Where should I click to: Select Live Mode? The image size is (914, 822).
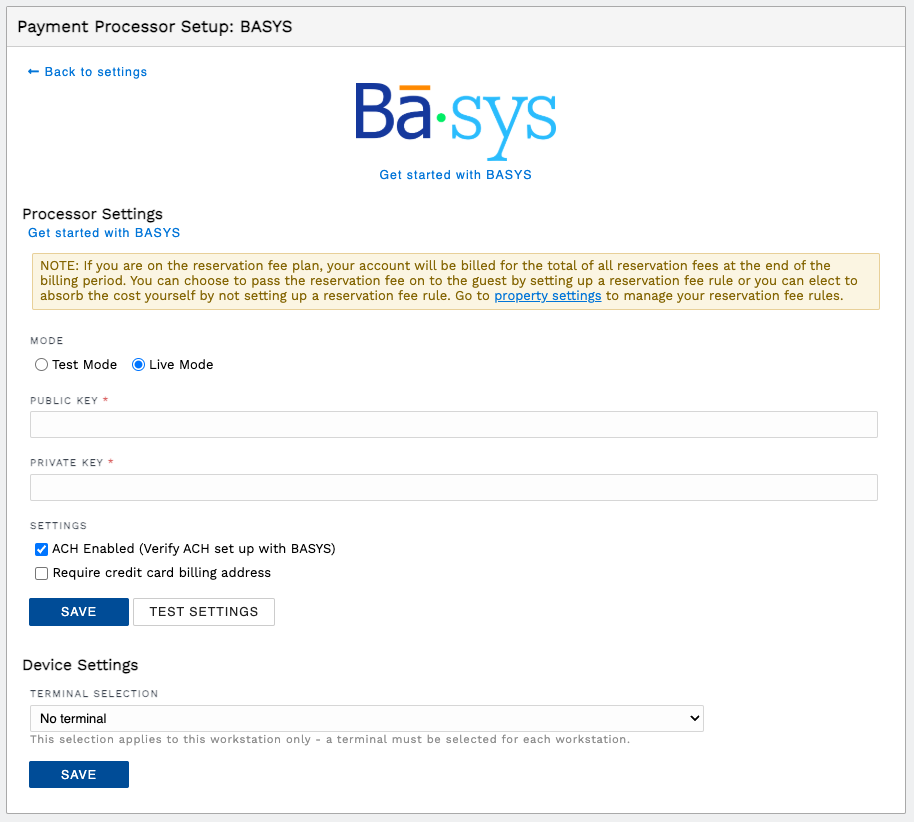tap(138, 364)
